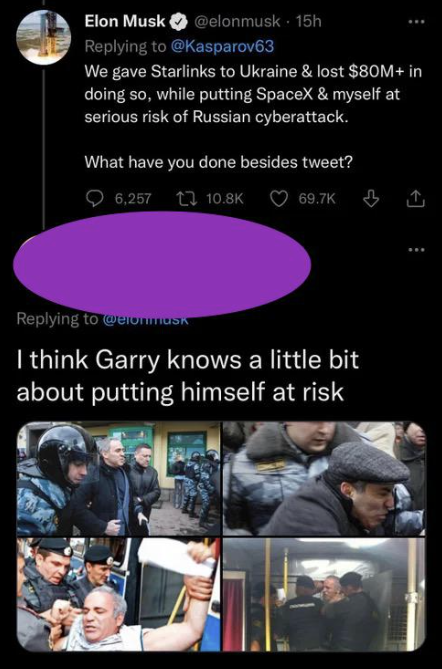Image resolution: width=442 pixels, height=669 pixels.
Task: Click the verified badge beside Elon Musk
Action: (177, 21)
